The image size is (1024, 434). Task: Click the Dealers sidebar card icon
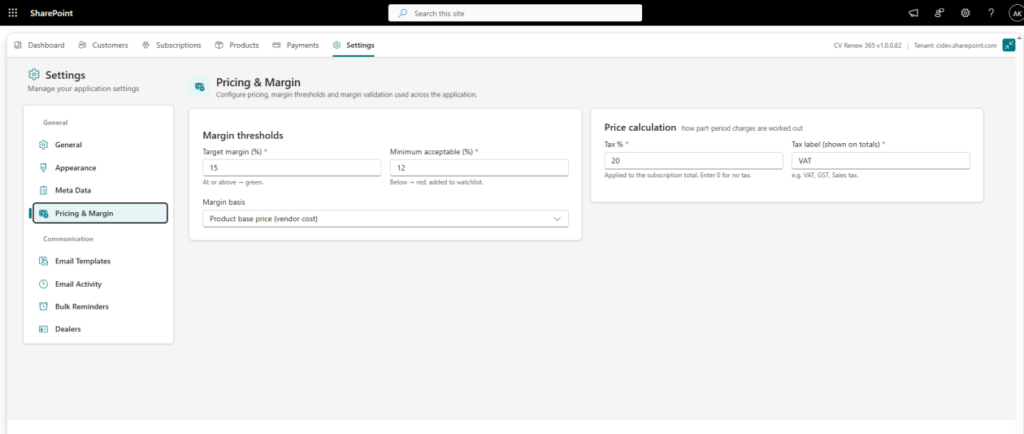tap(43, 330)
